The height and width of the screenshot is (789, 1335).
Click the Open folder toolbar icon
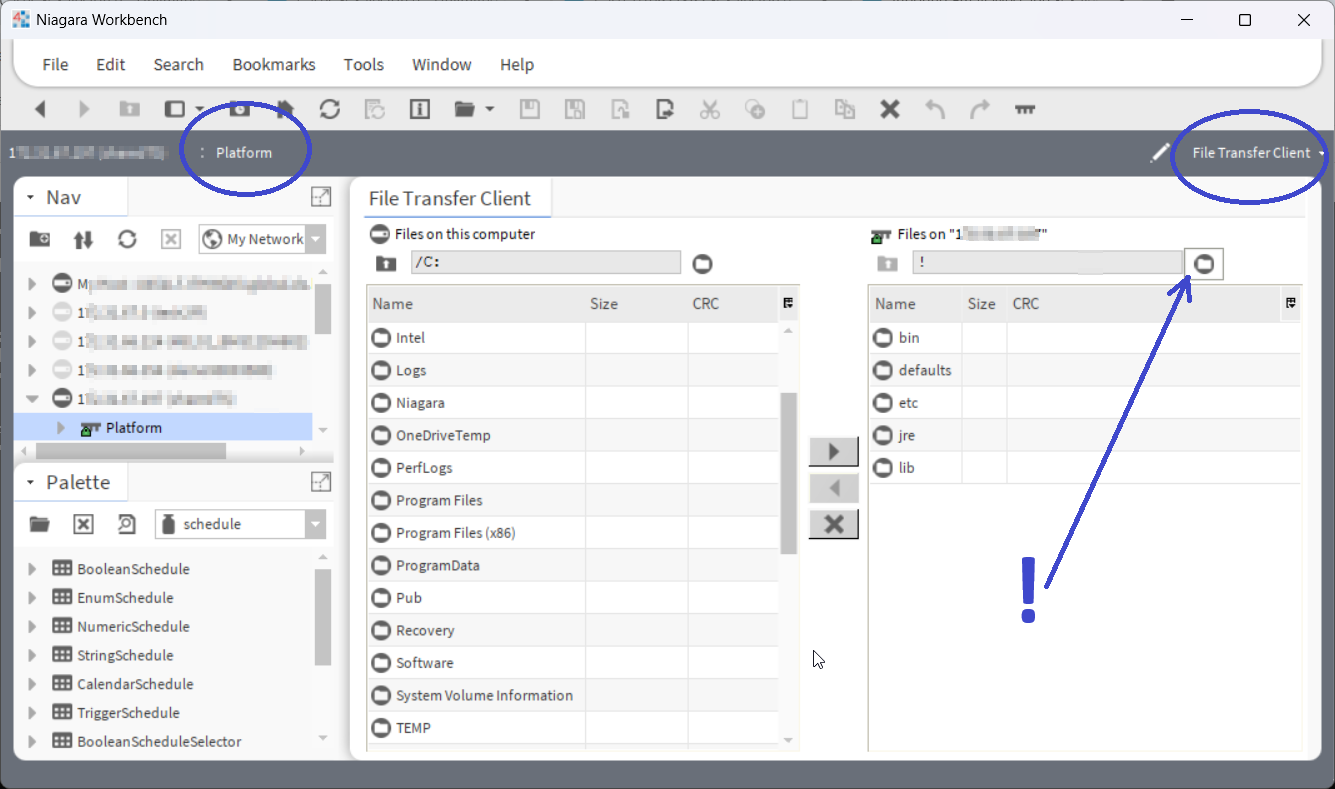pos(464,109)
